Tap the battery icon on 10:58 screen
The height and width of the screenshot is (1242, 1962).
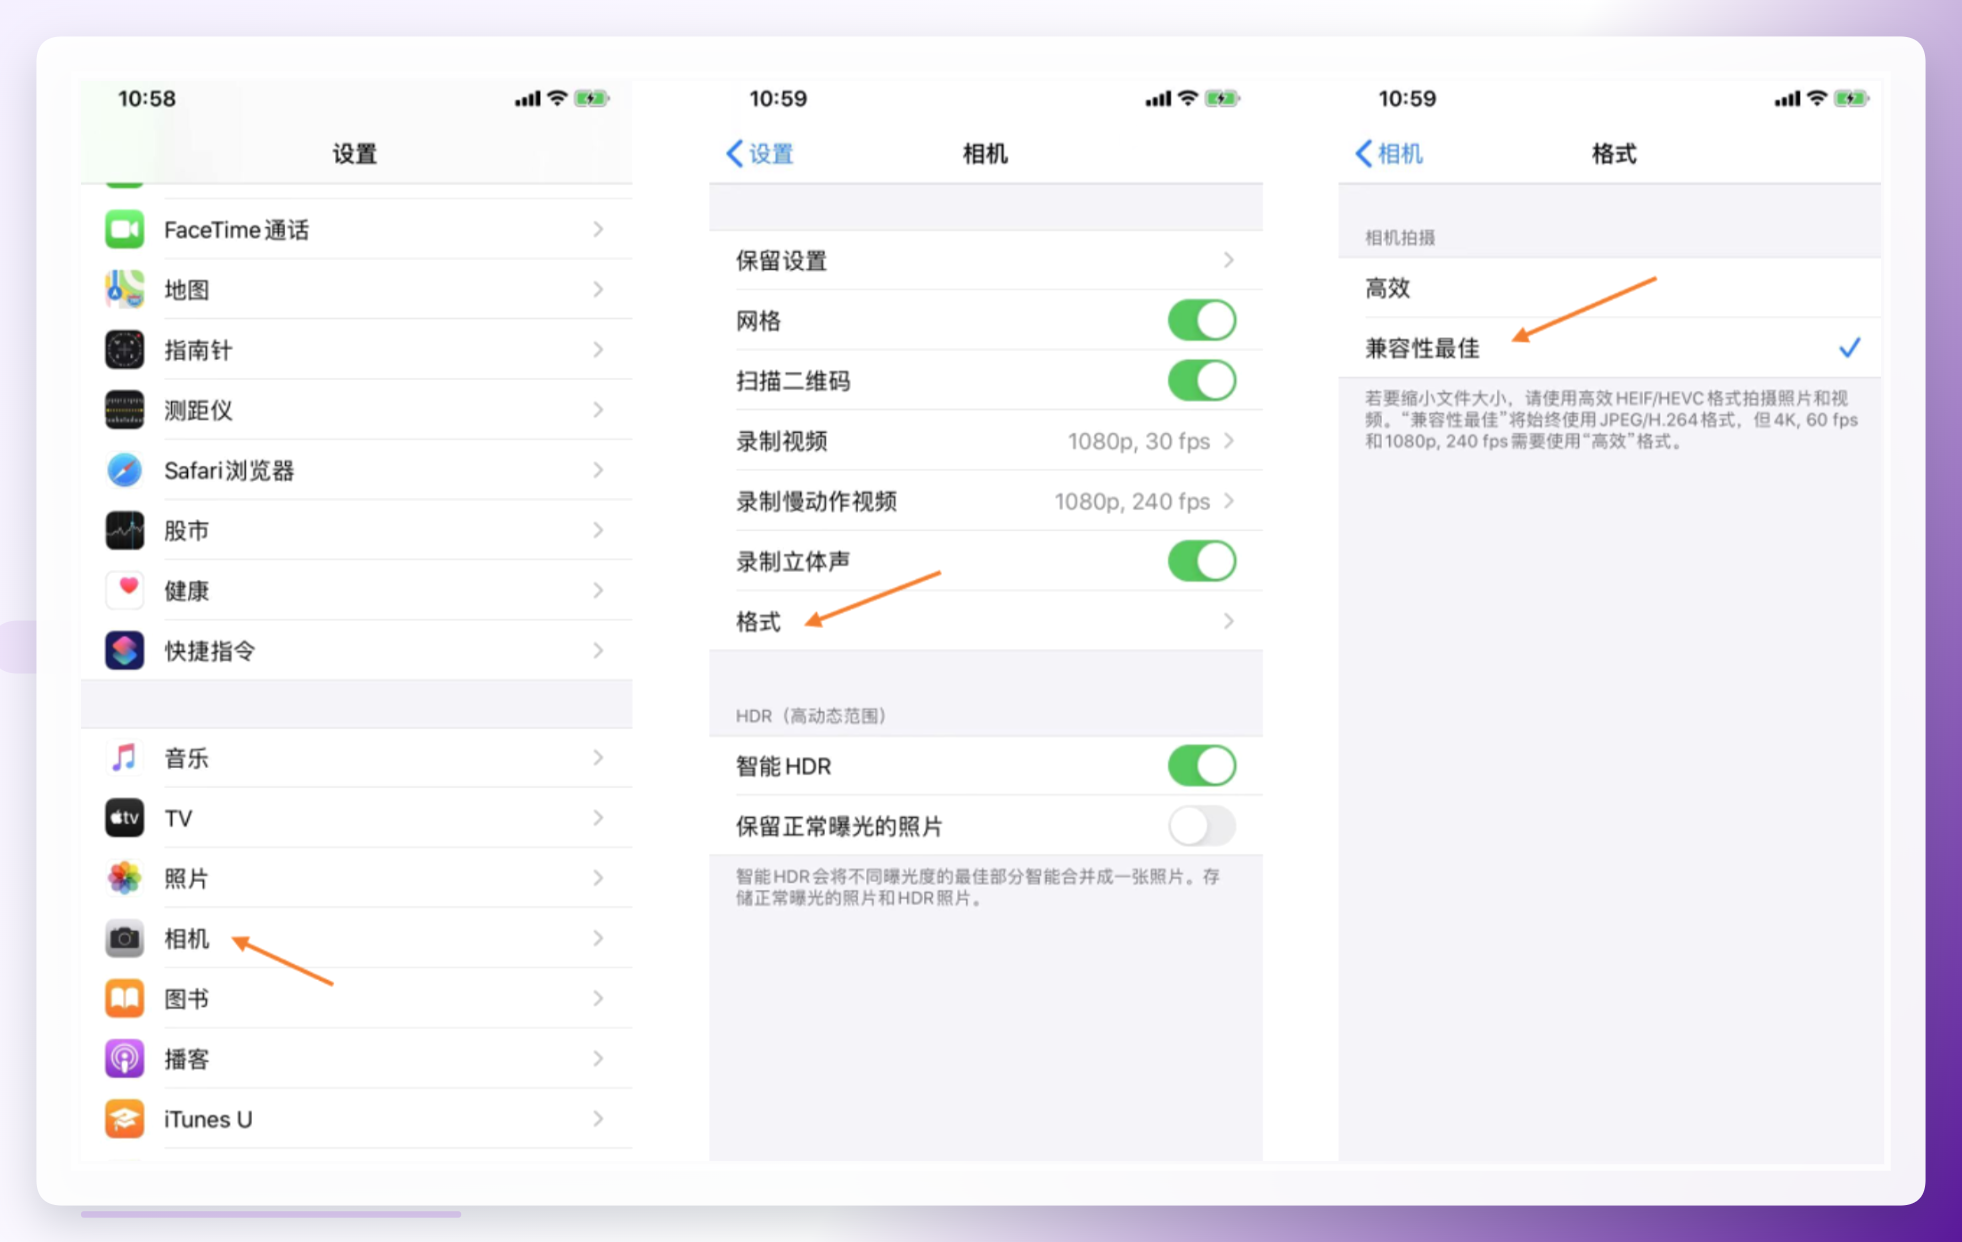(591, 98)
